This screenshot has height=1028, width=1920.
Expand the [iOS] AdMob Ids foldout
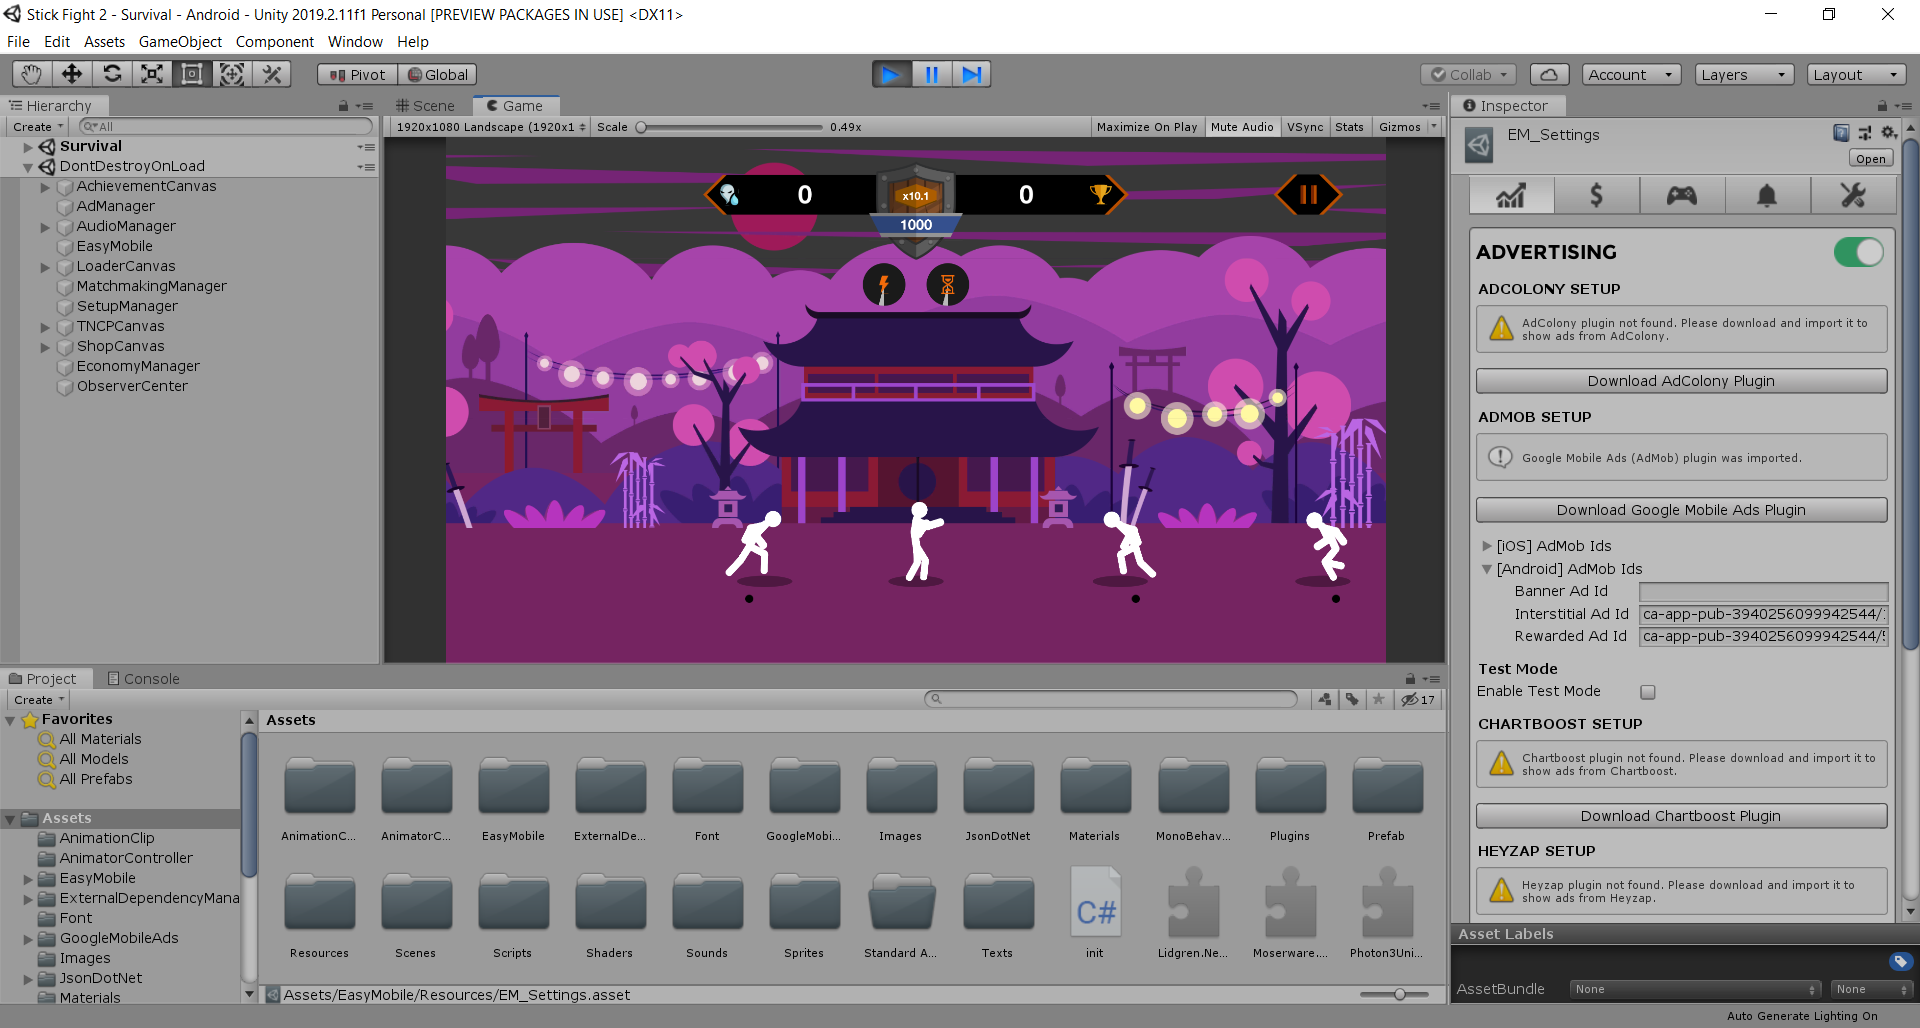click(x=1487, y=546)
